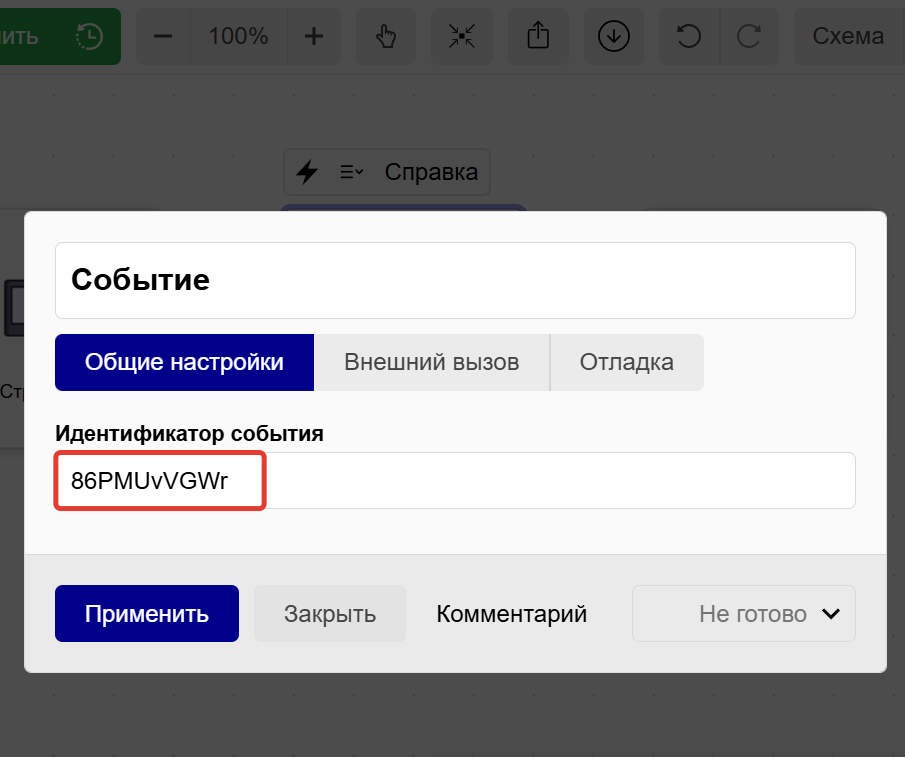Click the Закрыть button
905x757 pixels.
point(330,613)
